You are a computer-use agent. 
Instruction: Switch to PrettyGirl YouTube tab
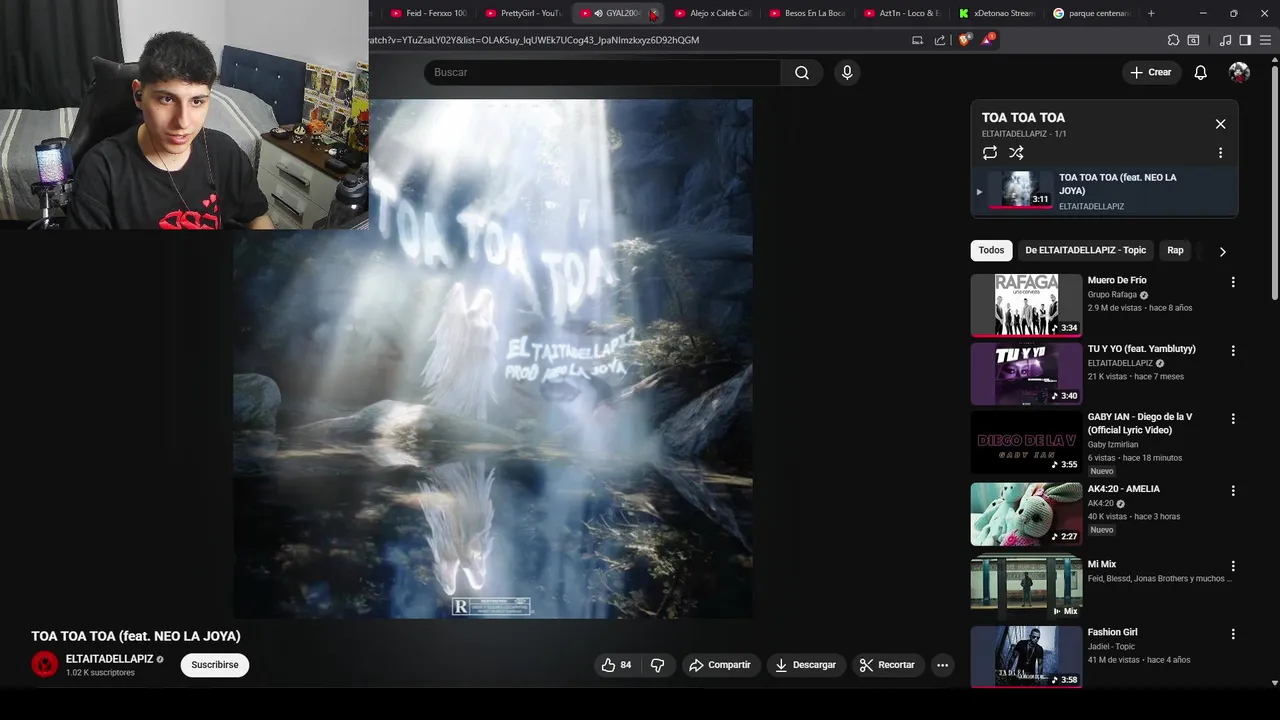click(522, 13)
